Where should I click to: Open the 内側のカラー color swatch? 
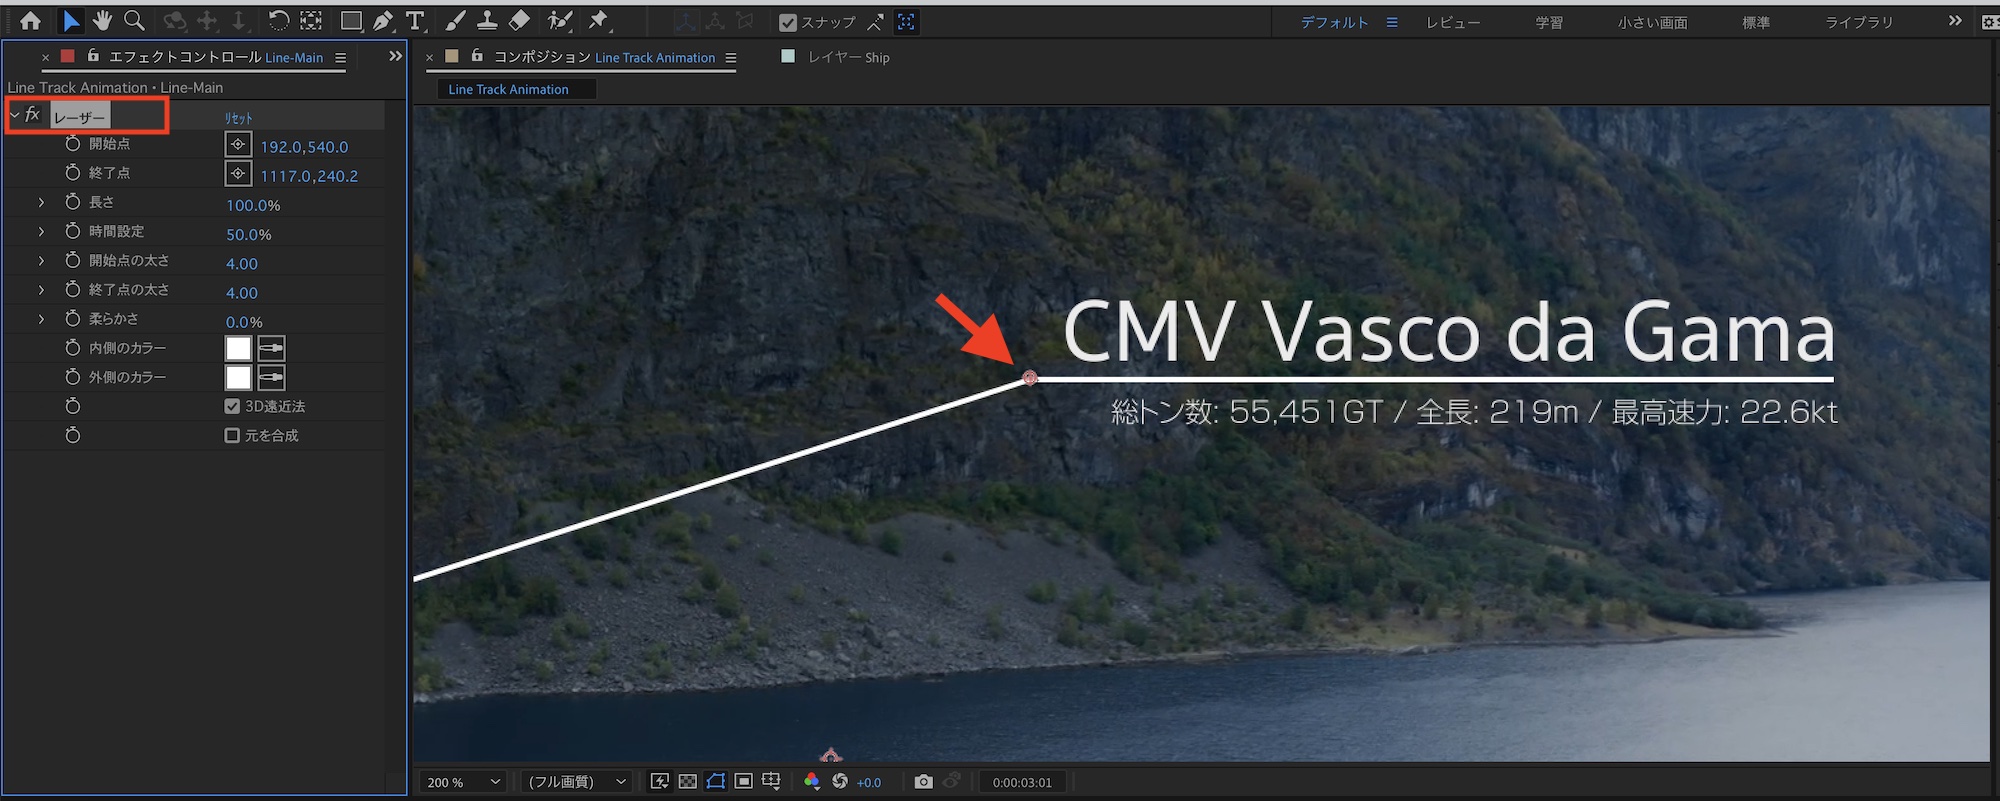pos(238,348)
